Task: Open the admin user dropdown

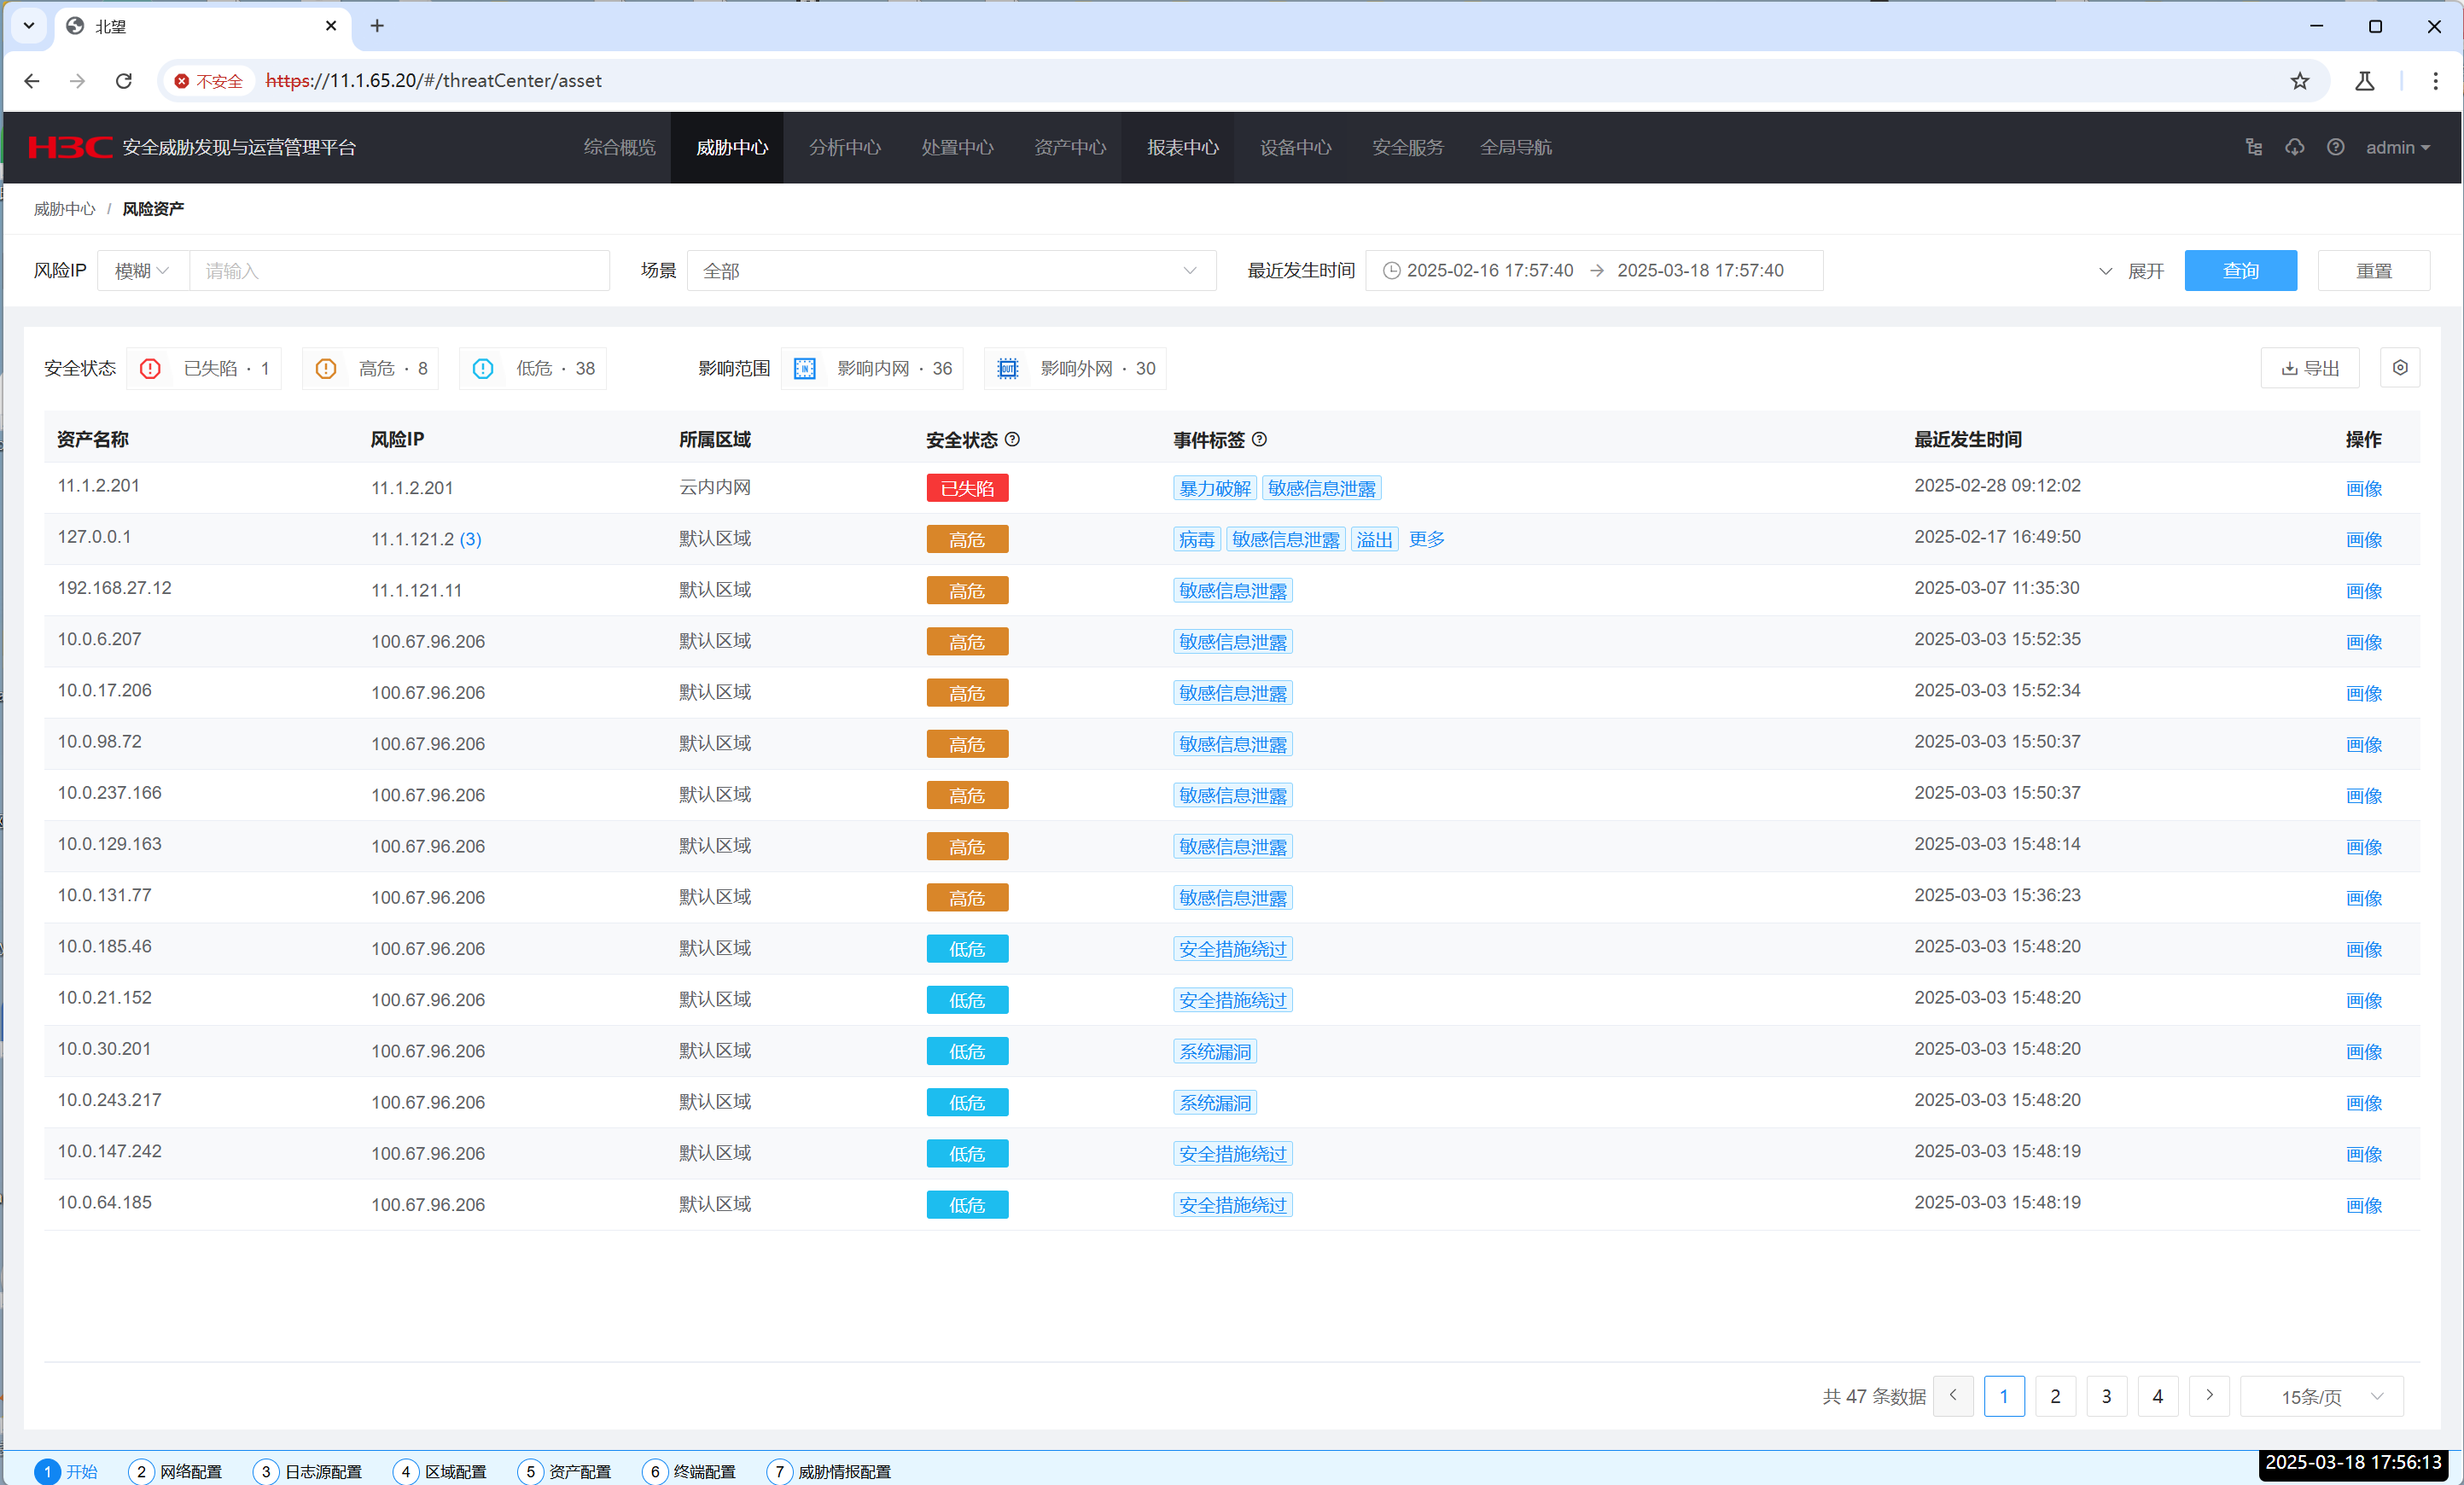Action: click(2397, 147)
